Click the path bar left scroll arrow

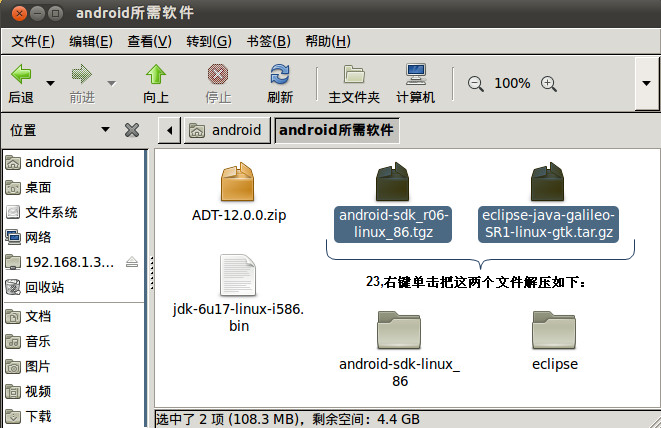pos(169,130)
